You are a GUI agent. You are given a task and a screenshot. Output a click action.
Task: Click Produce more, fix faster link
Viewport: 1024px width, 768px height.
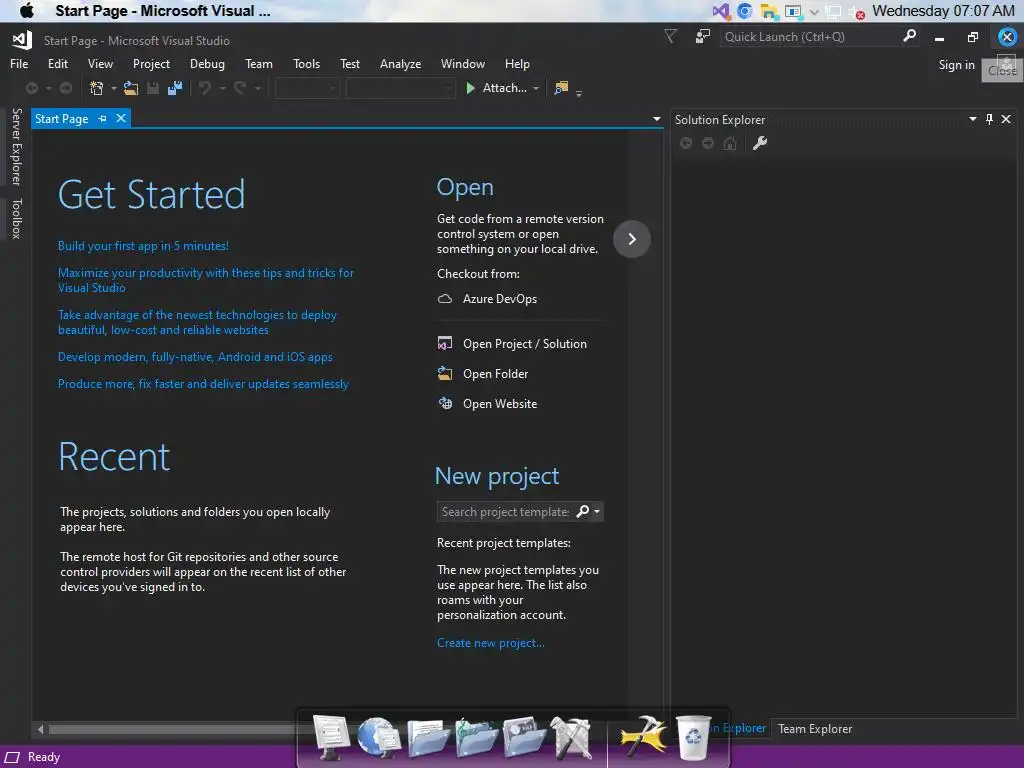[203, 384]
